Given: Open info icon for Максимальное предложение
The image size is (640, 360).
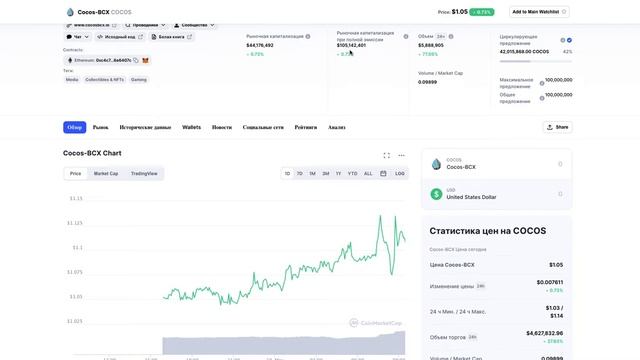Looking at the screenshot, I should [542, 83].
